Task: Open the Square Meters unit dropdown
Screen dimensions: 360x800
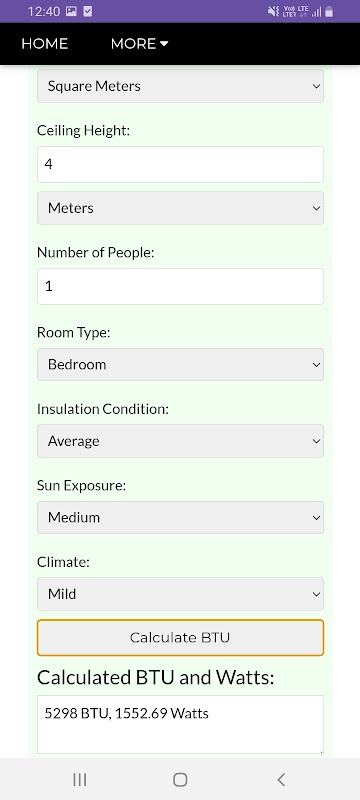Action: coord(181,86)
